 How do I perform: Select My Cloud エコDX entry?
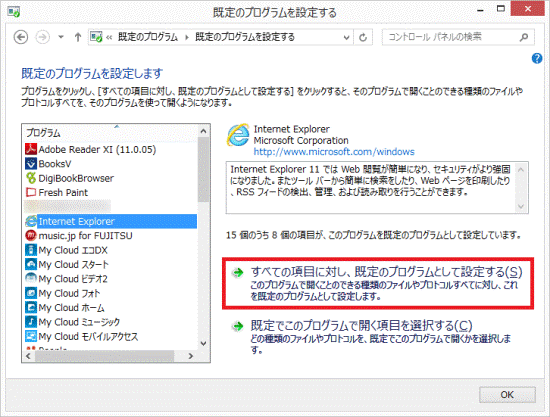[x=111, y=250]
